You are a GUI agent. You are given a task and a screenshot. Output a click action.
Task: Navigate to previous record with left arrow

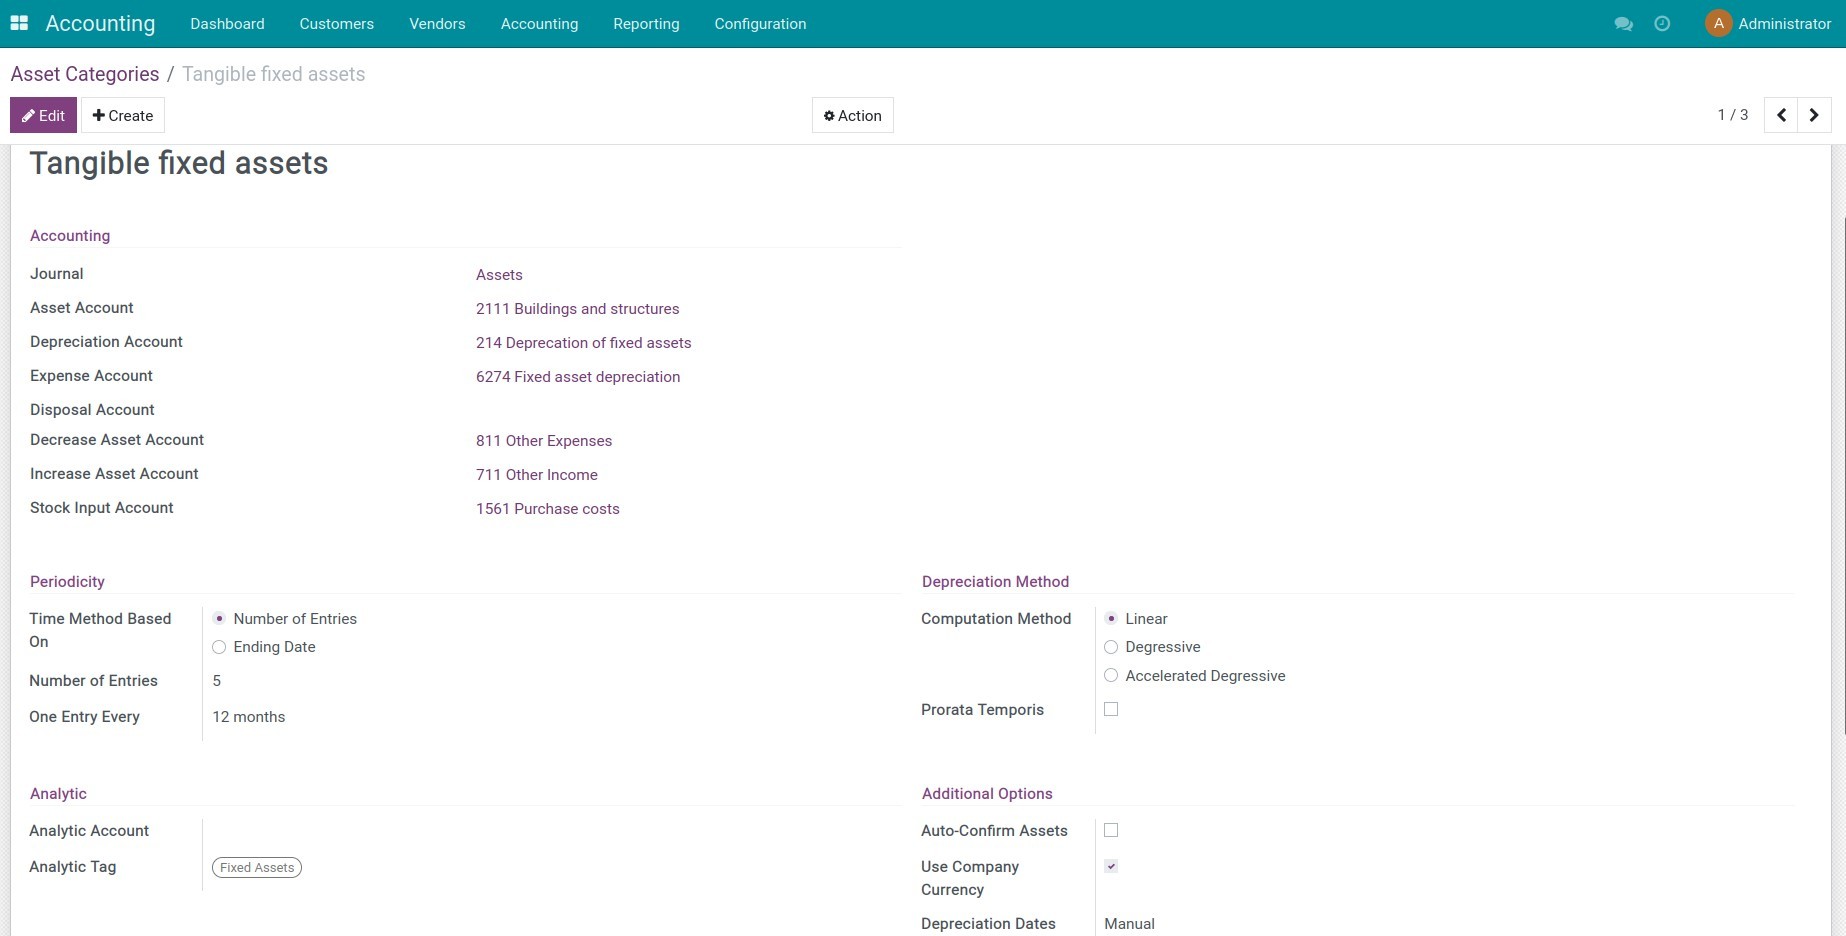pyautogui.click(x=1780, y=114)
